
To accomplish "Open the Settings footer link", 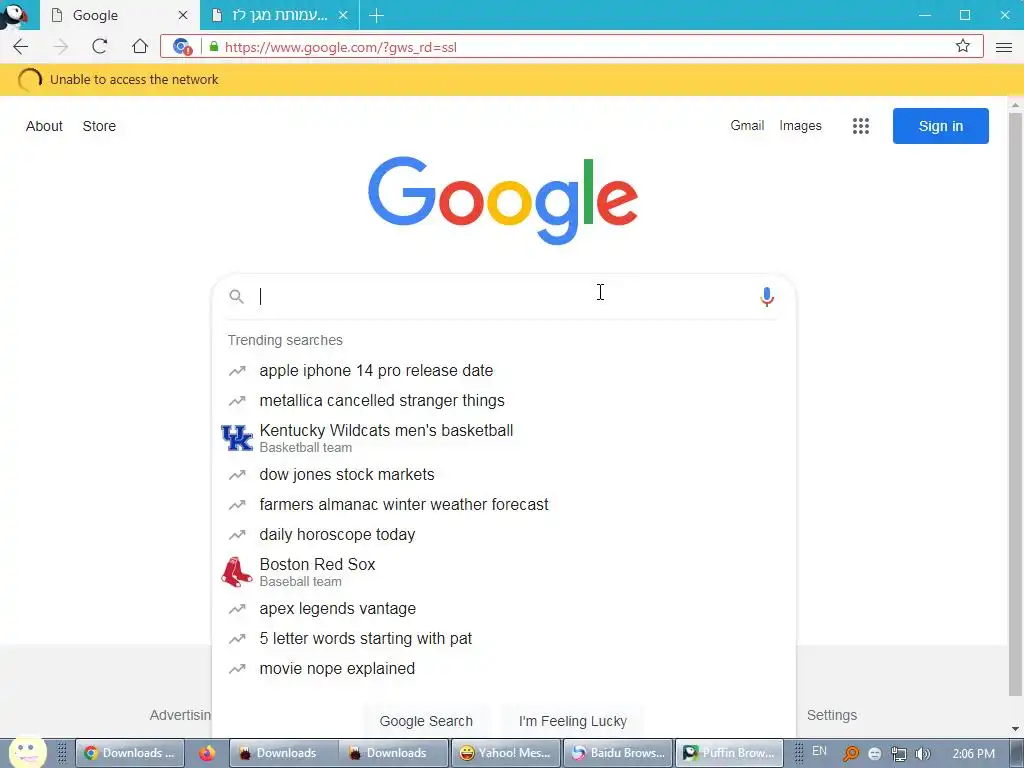I will [x=831, y=715].
